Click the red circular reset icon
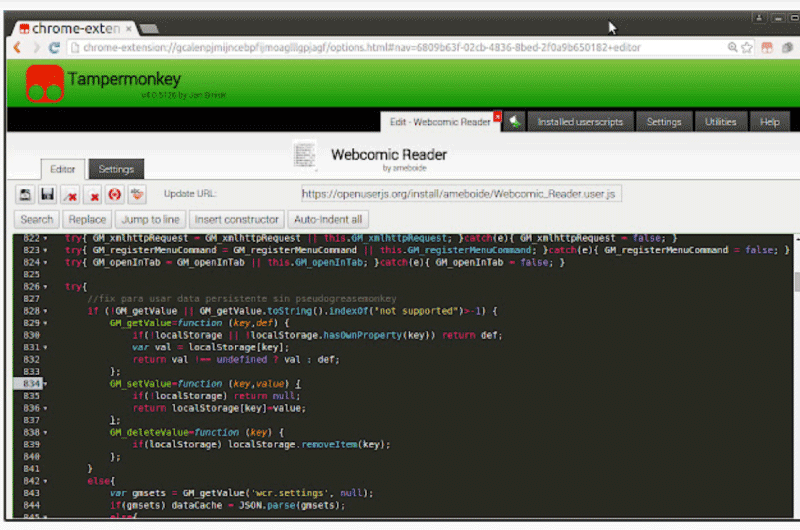800x530 pixels. pos(115,194)
